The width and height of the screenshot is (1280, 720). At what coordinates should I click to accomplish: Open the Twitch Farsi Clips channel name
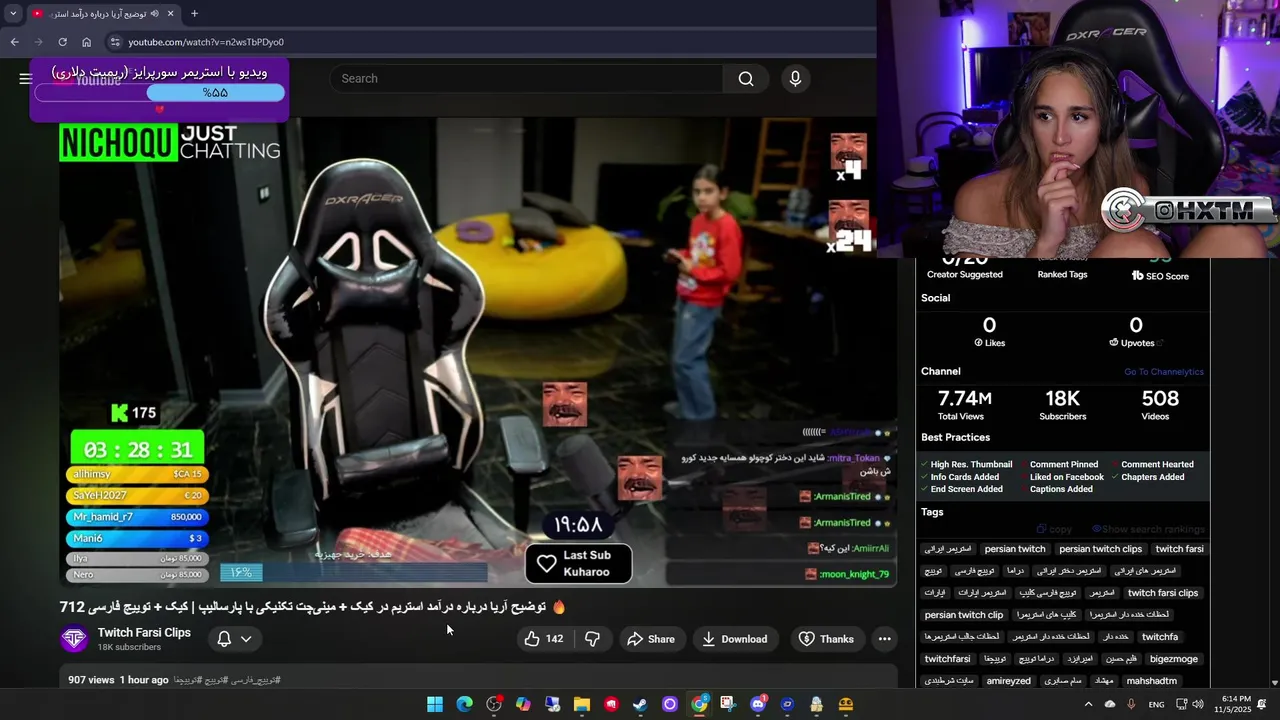click(x=144, y=633)
